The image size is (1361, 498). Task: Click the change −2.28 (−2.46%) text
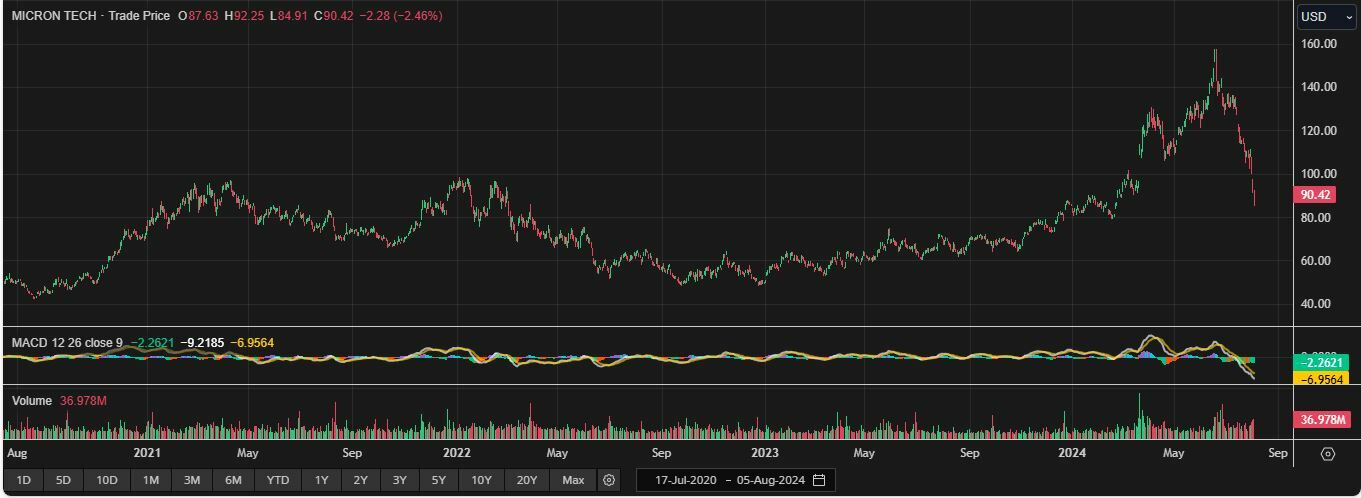click(400, 16)
